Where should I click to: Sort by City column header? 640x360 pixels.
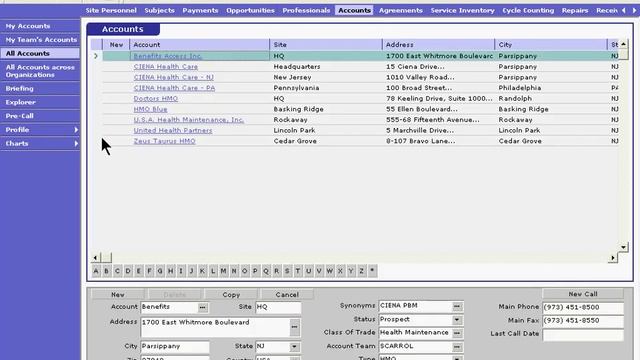[x=551, y=44]
